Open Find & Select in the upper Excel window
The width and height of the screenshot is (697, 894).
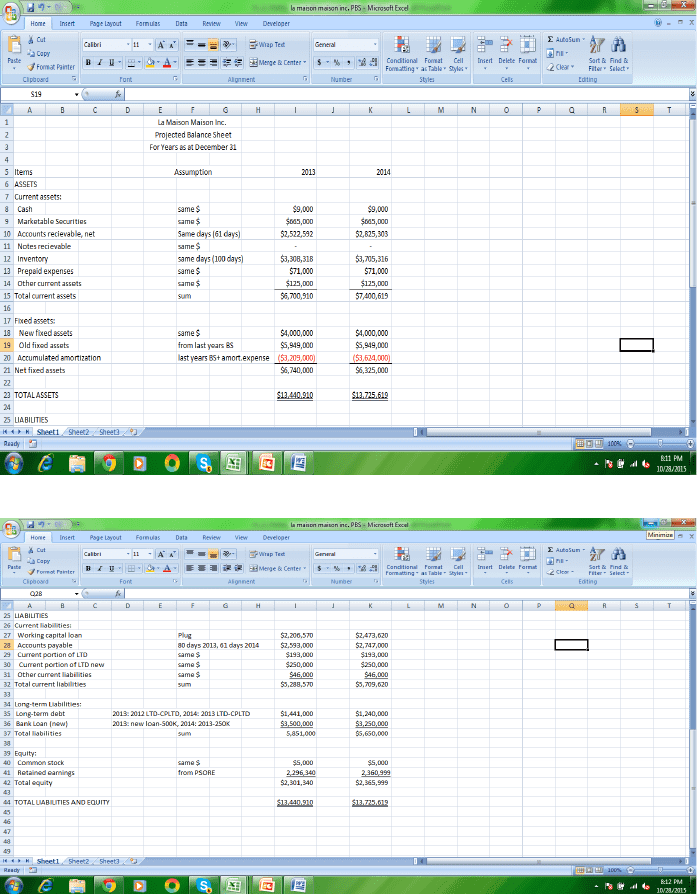point(619,54)
